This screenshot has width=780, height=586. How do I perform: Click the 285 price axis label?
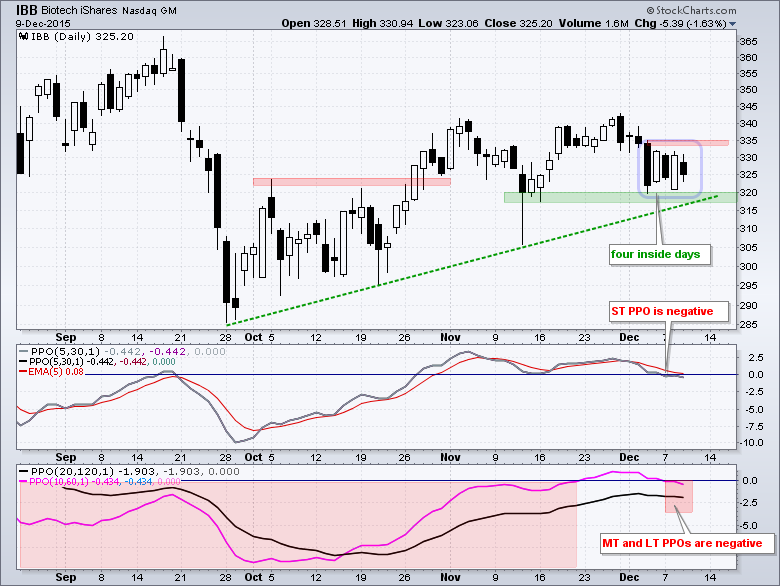click(748, 325)
